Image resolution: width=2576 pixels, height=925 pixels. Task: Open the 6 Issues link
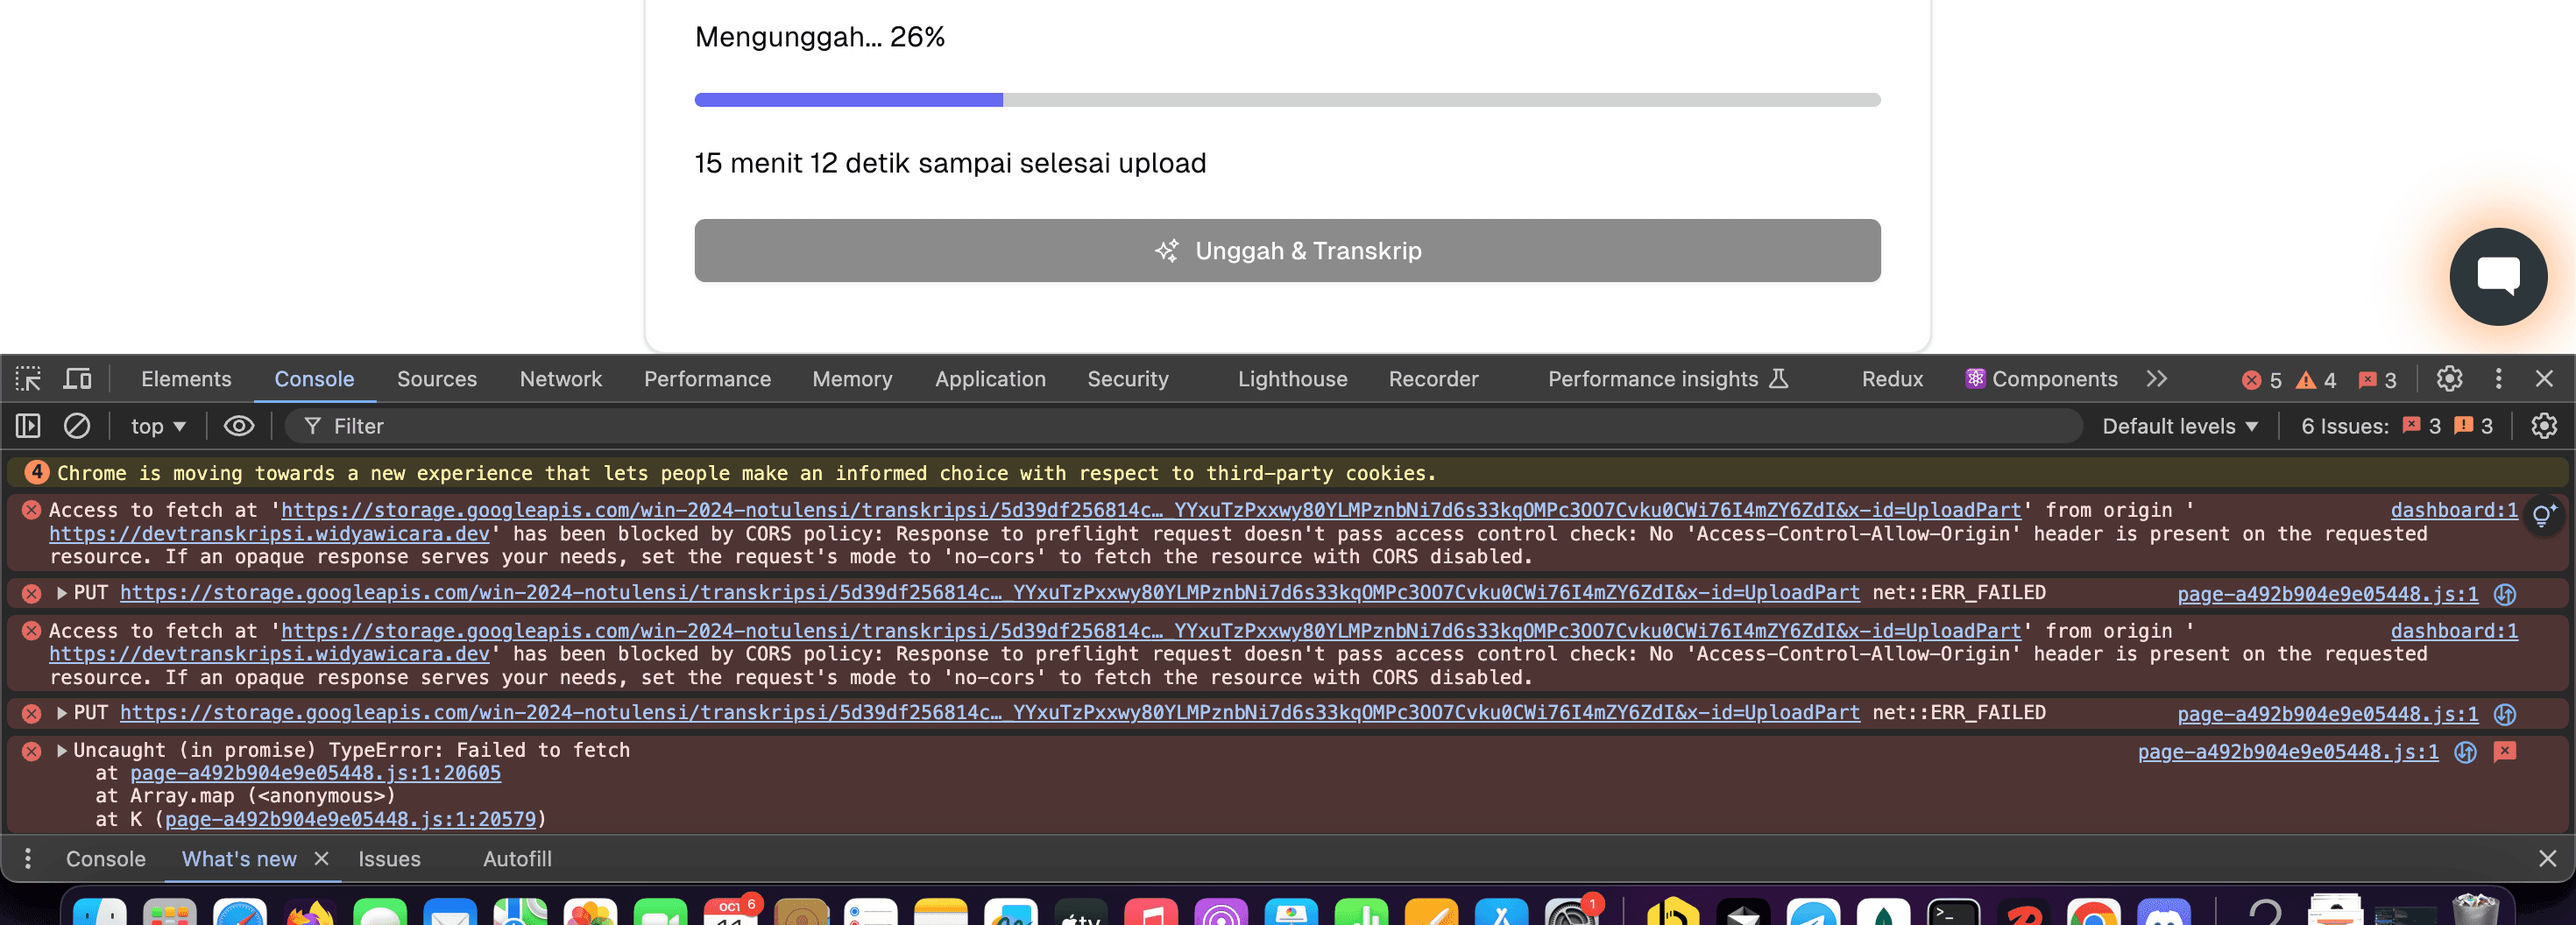[x=2397, y=426]
